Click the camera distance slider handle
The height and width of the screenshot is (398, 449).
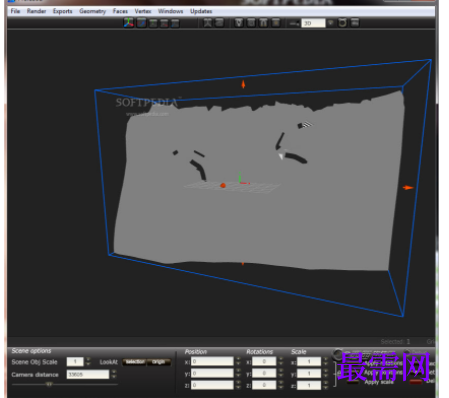(49, 384)
